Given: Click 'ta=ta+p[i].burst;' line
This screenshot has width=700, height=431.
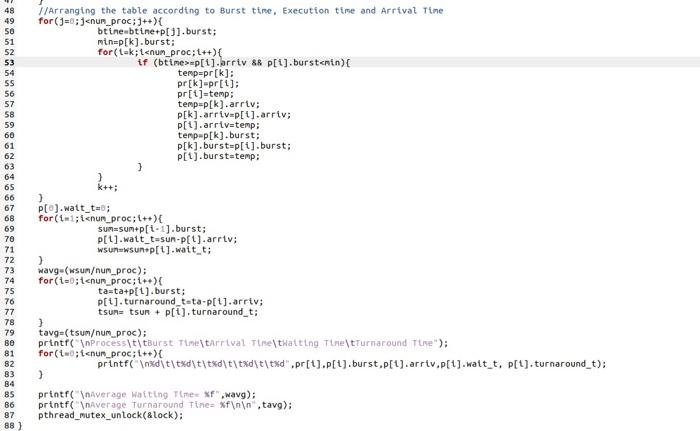Looking at the screenshot, I should 142,291.
